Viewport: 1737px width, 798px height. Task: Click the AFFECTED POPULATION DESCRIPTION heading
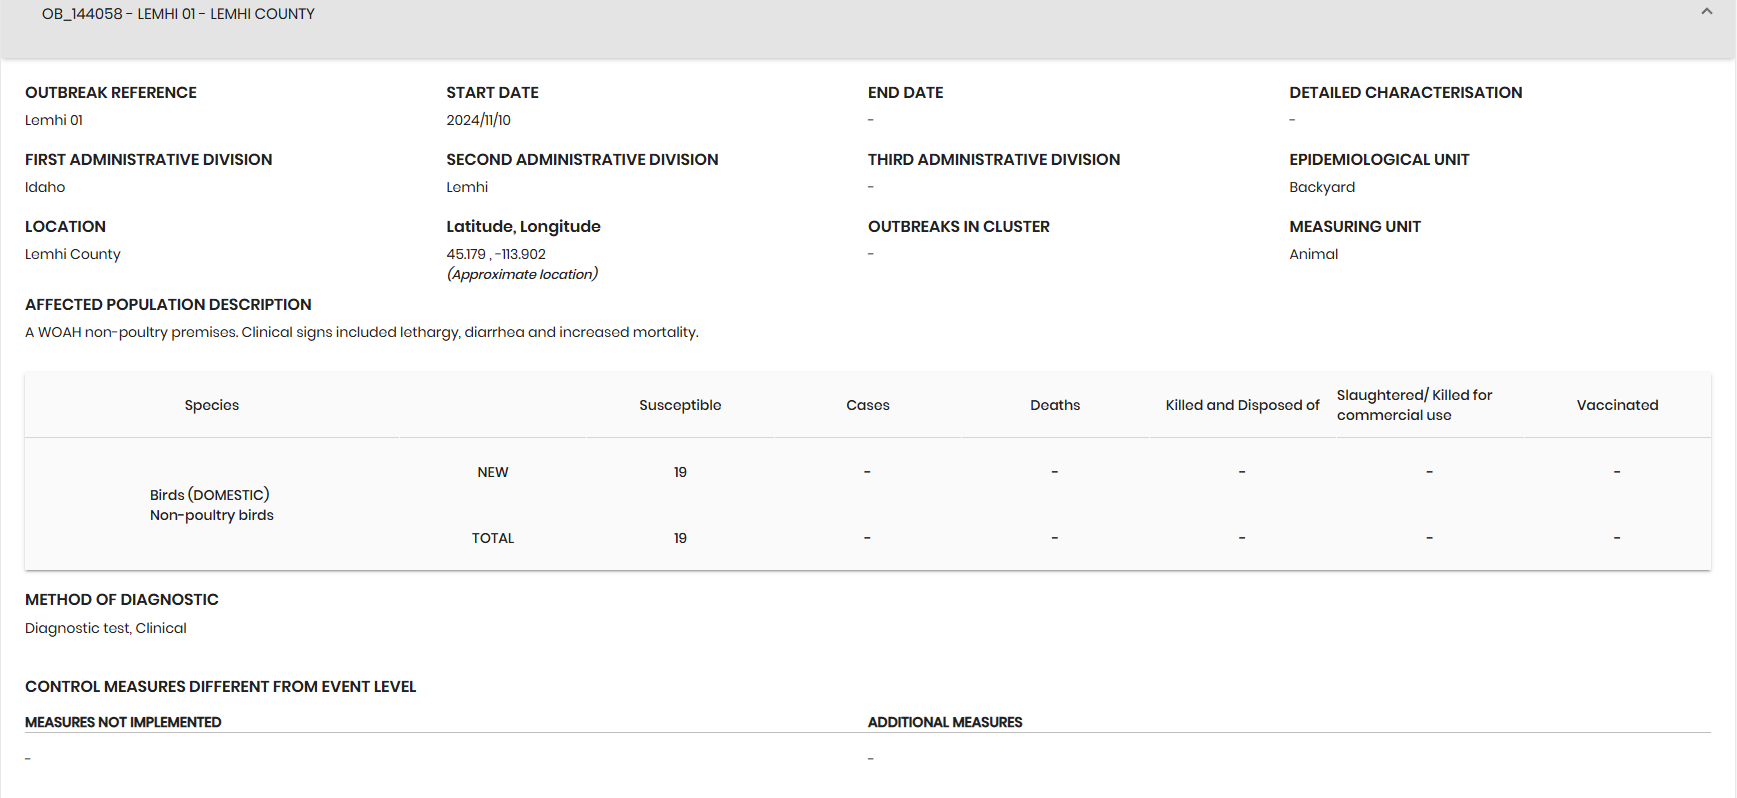click(168, 305)
